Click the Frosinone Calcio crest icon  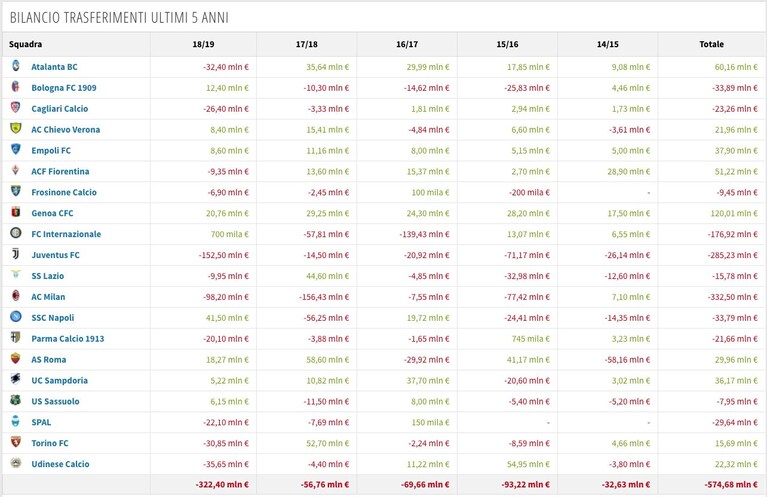click(16, 191)
